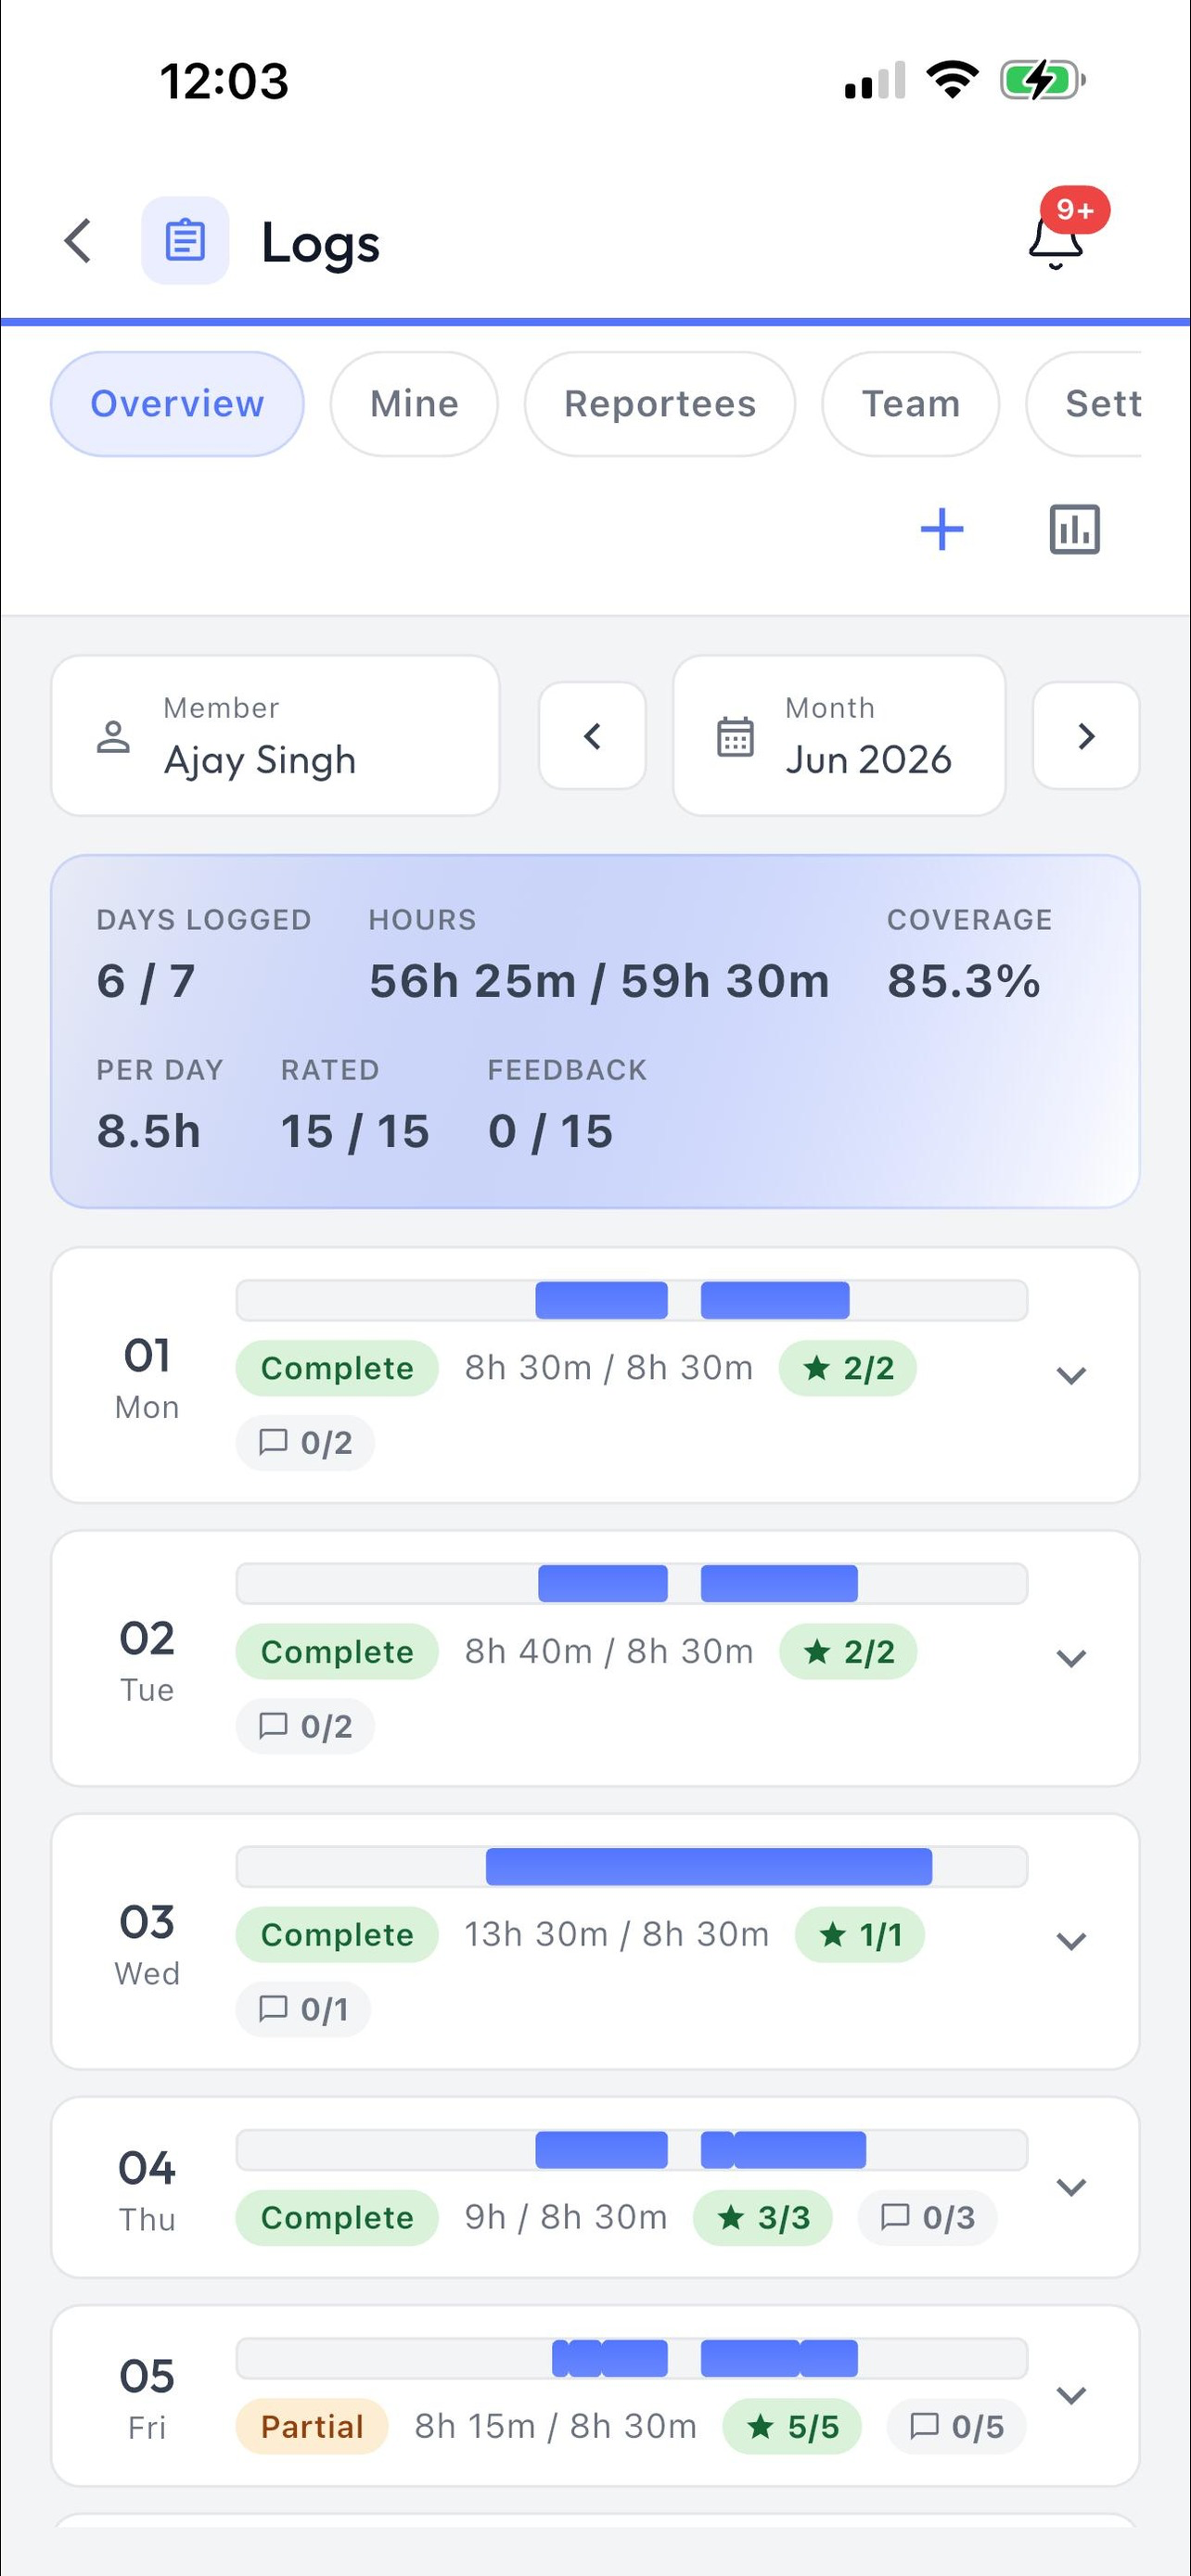
Task: Select the Team tab
Action: (x=910, y=404)
